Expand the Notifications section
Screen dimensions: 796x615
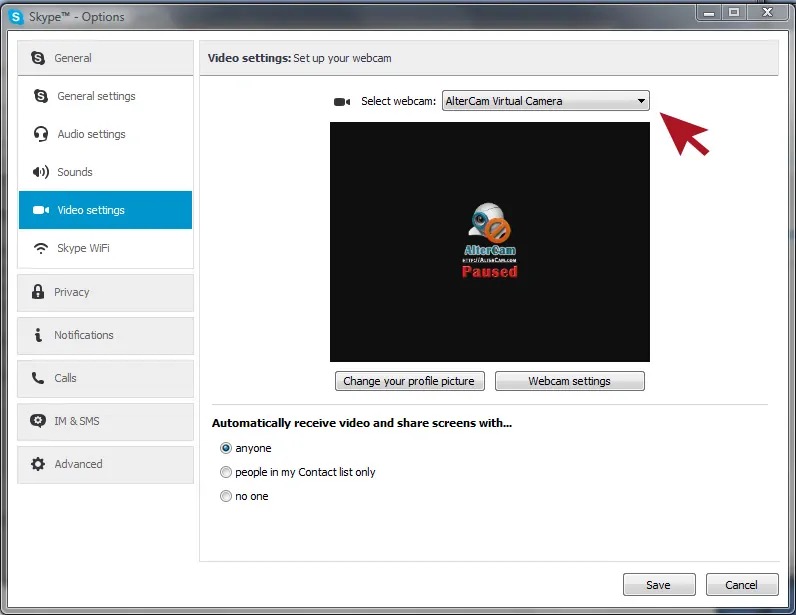click(106, 335)
